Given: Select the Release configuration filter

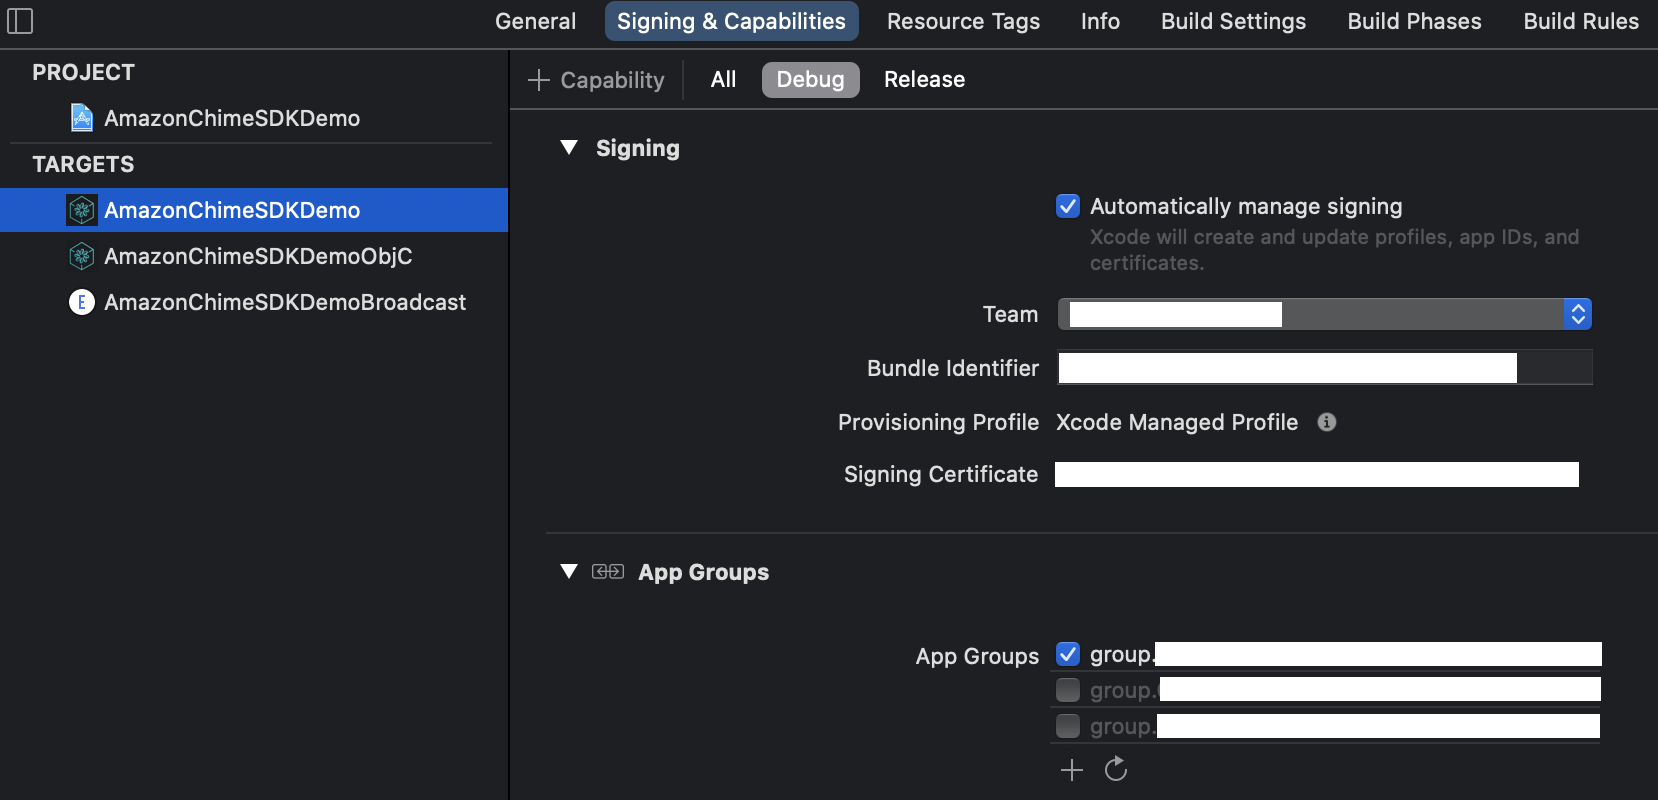Looking at the screenshot, I should click(x=924, y=80).
